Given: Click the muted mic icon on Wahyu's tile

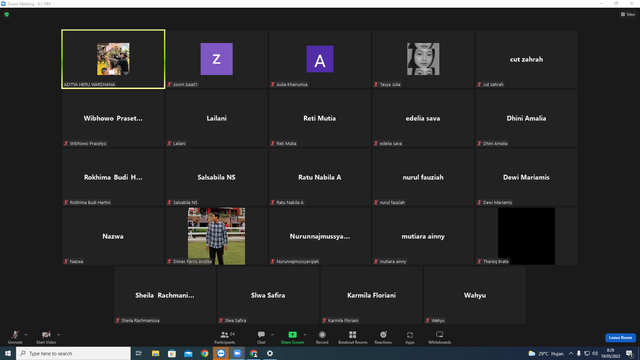Looking at the screenshot, I should coord(427,320).
